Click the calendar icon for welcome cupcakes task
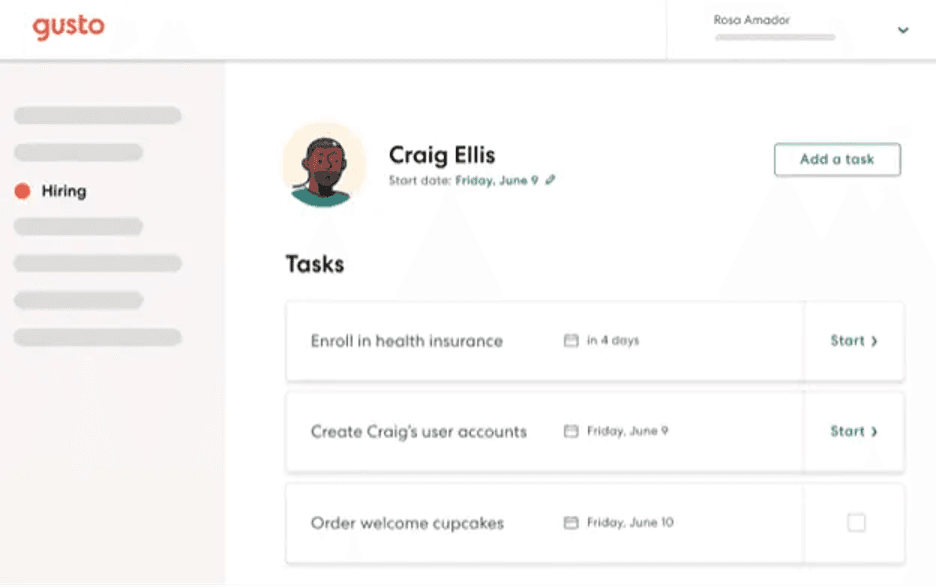This screenshot has height=588, width=936. pyautogui.click(x=571, y=522)
